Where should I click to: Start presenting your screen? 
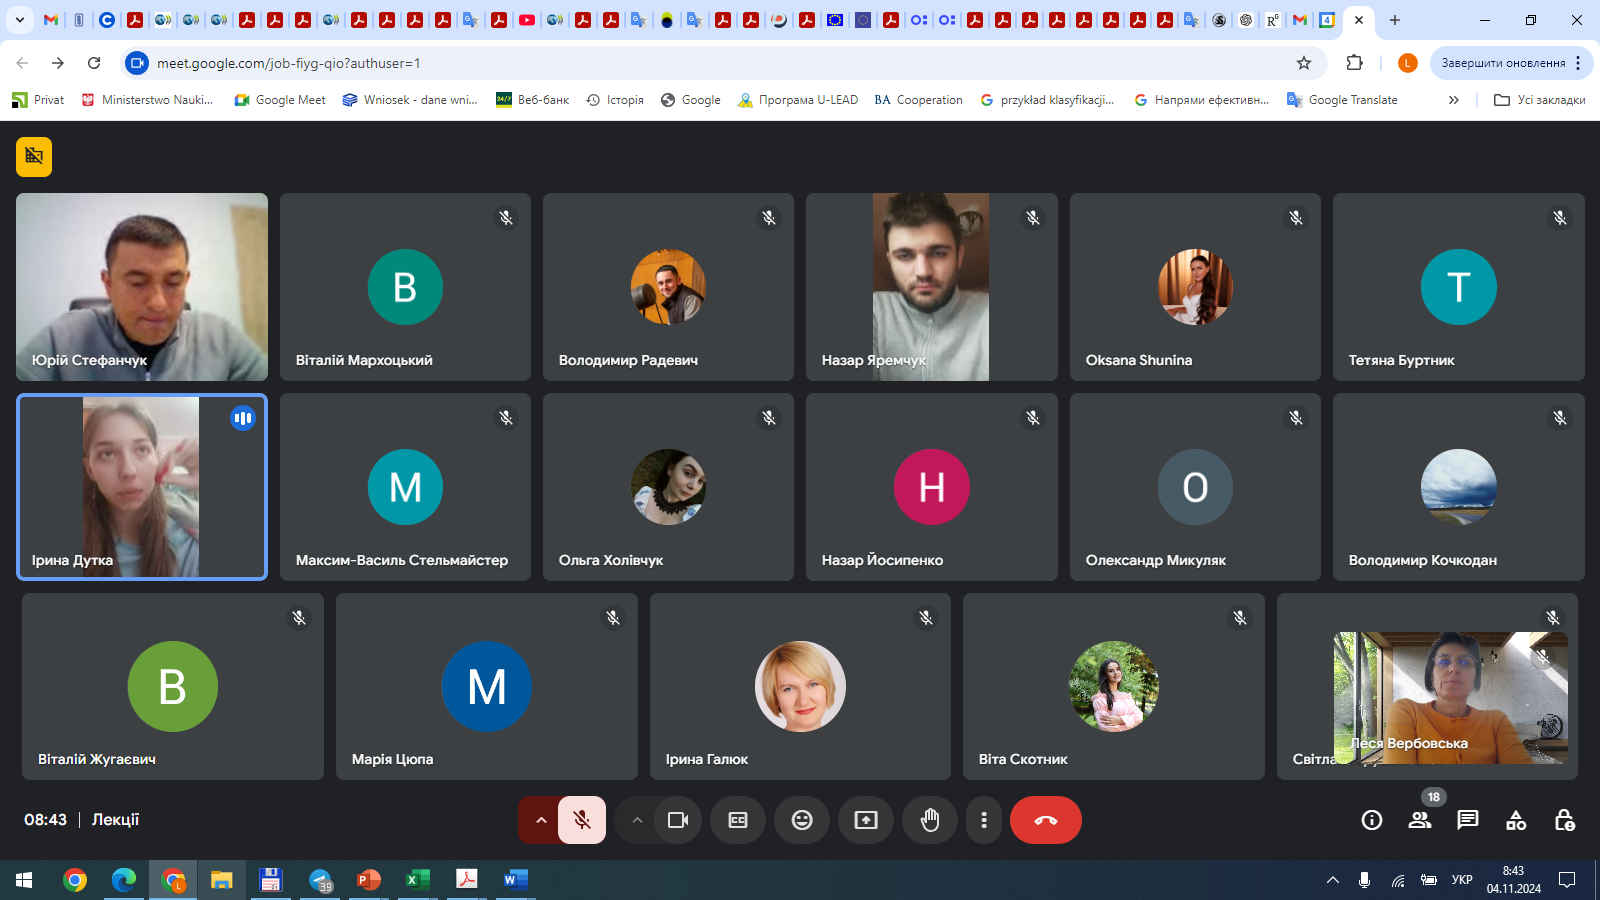866,820
